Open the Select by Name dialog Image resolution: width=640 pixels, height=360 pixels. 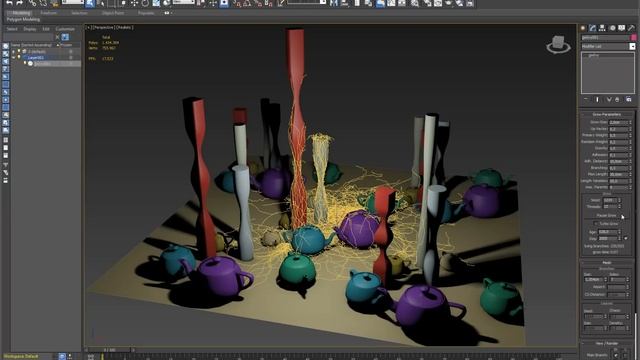click(100, 4)
